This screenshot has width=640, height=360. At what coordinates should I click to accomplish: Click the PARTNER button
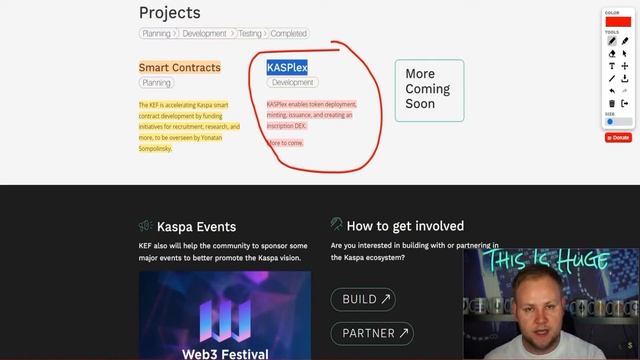[372, 333]
